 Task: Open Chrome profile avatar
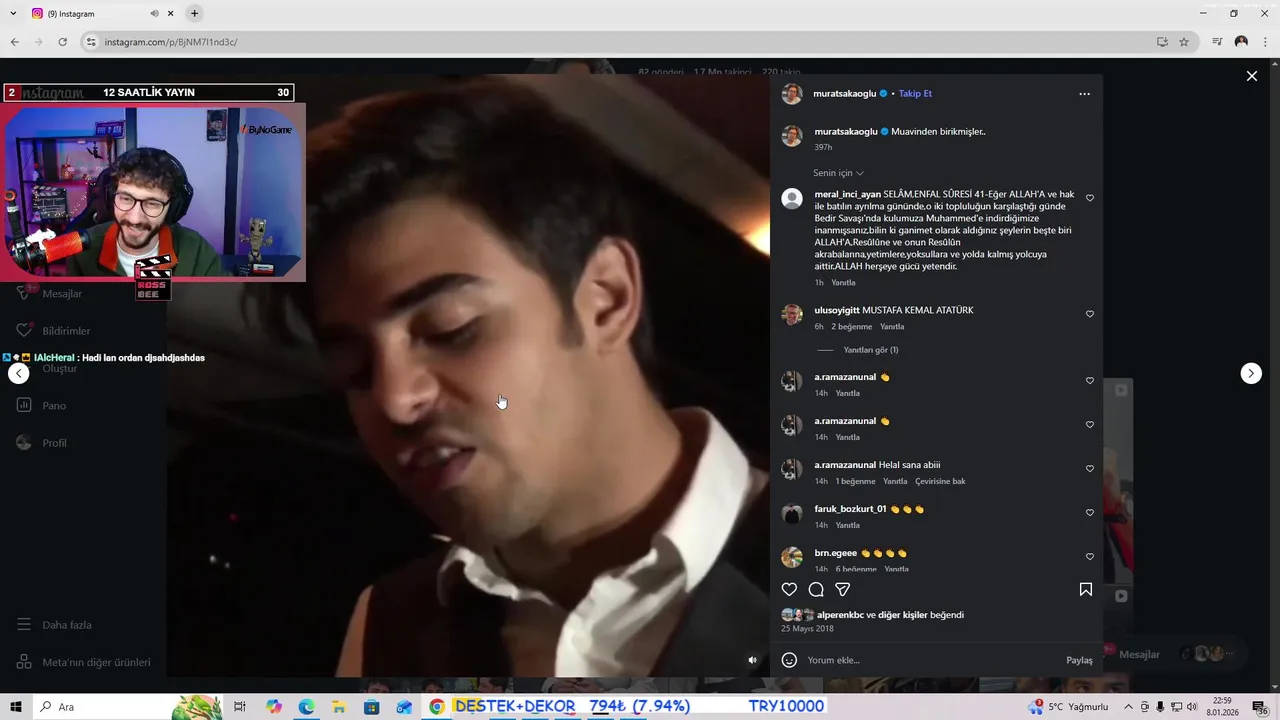pos(1241,42)
